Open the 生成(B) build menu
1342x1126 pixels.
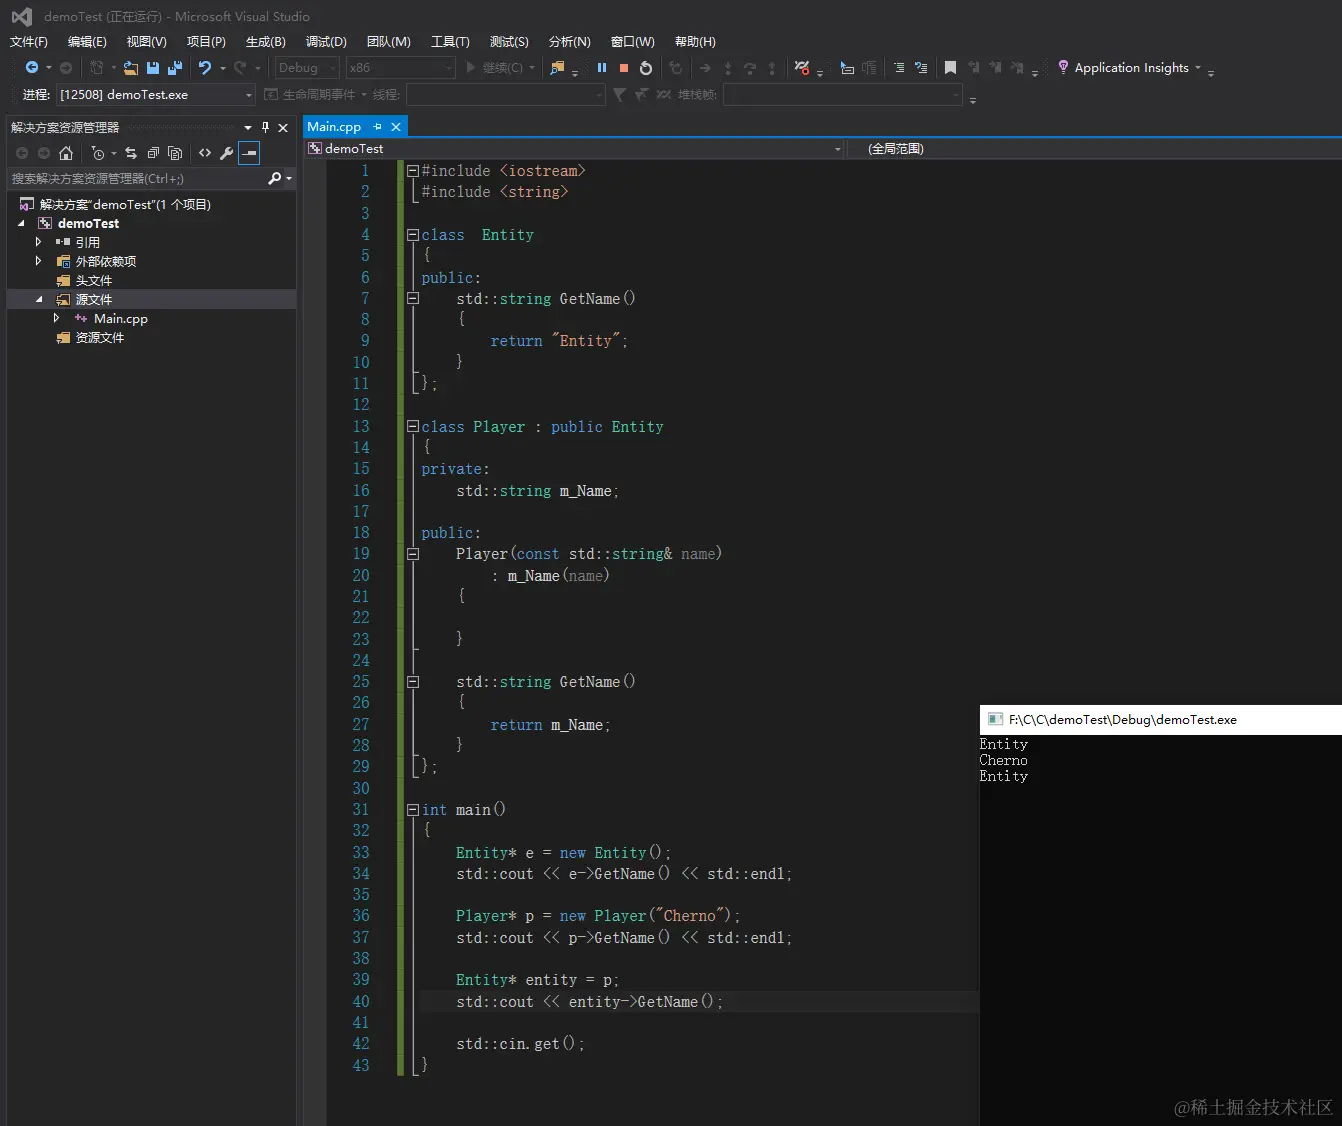[x=266, y=42]
